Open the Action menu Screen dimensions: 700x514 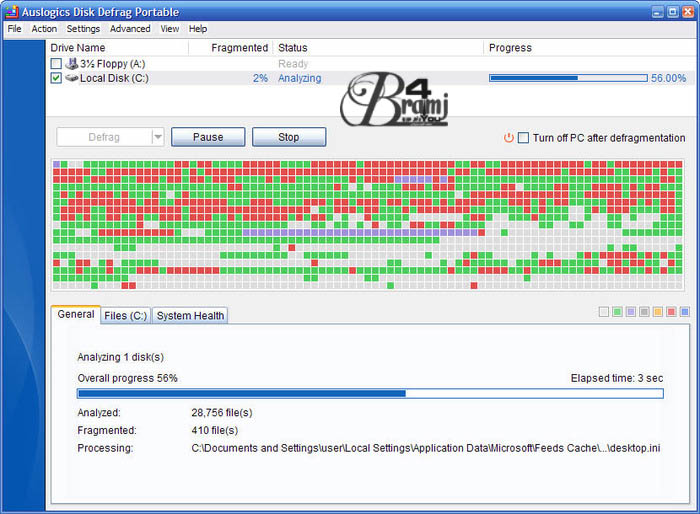click(44, 29)
